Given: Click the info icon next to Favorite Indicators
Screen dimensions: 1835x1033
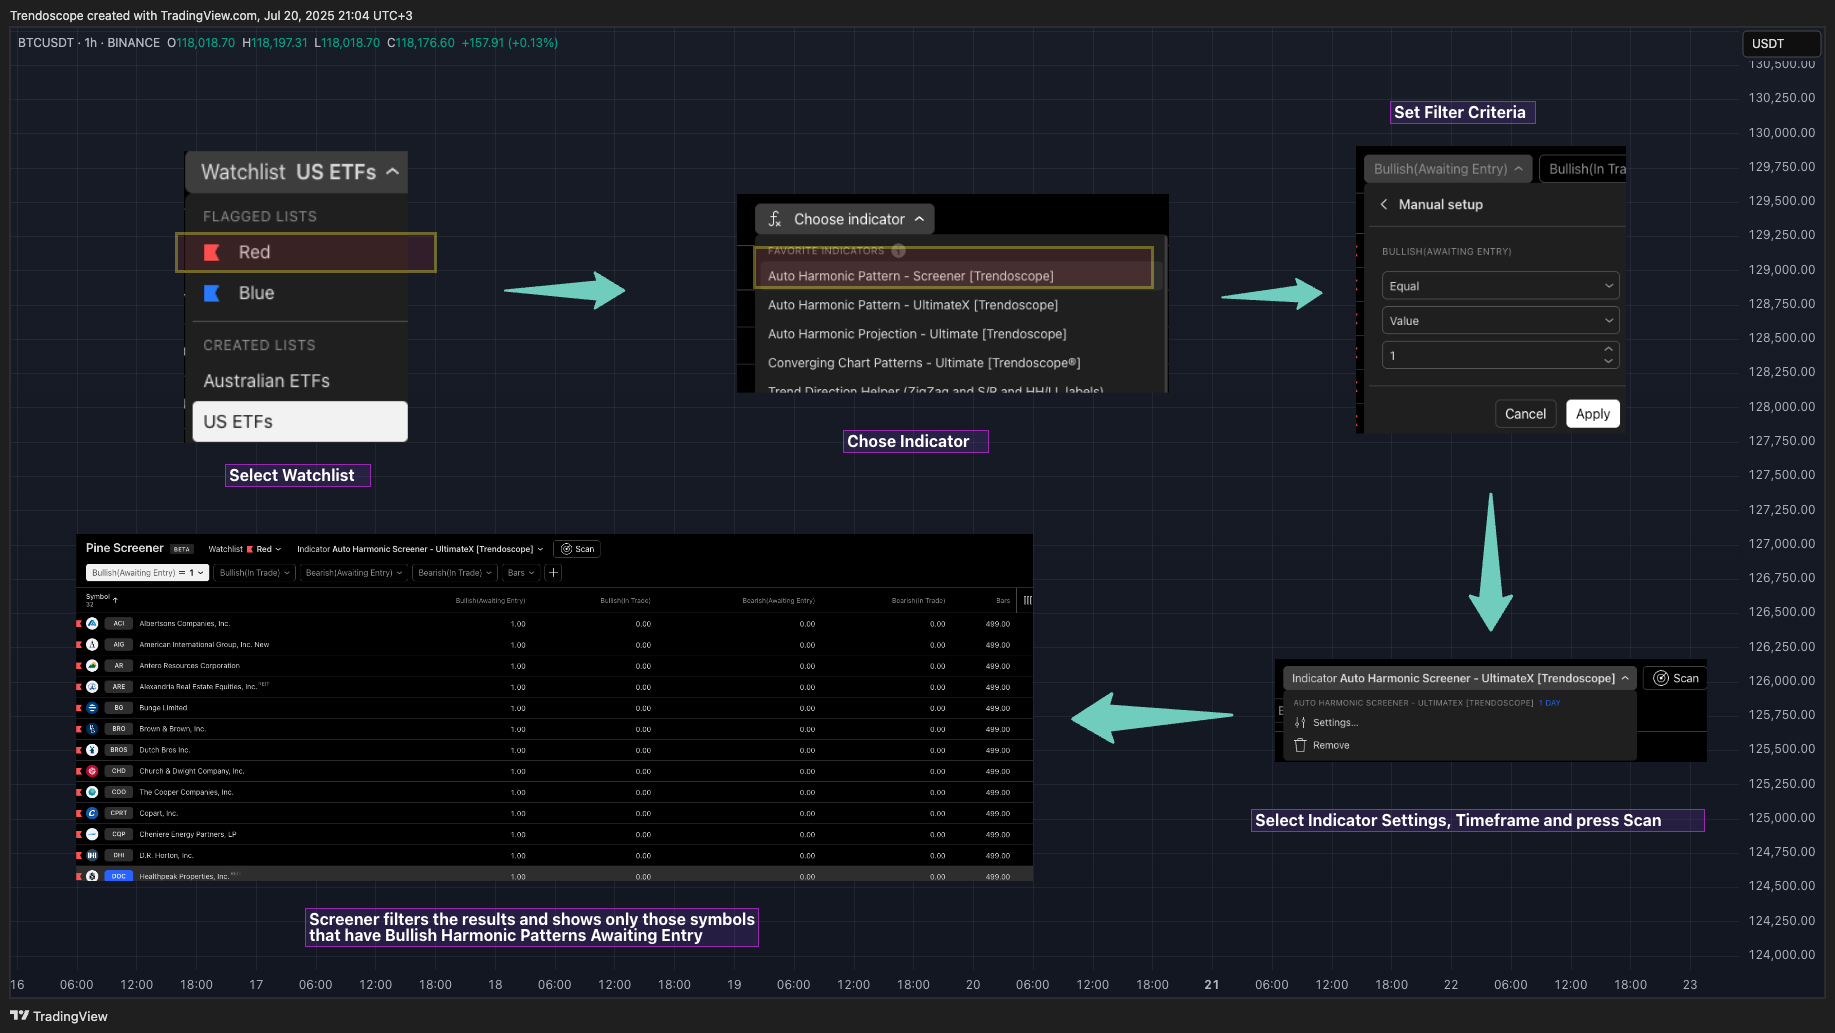Looking at the screenshot, I should tap(898, 251).
